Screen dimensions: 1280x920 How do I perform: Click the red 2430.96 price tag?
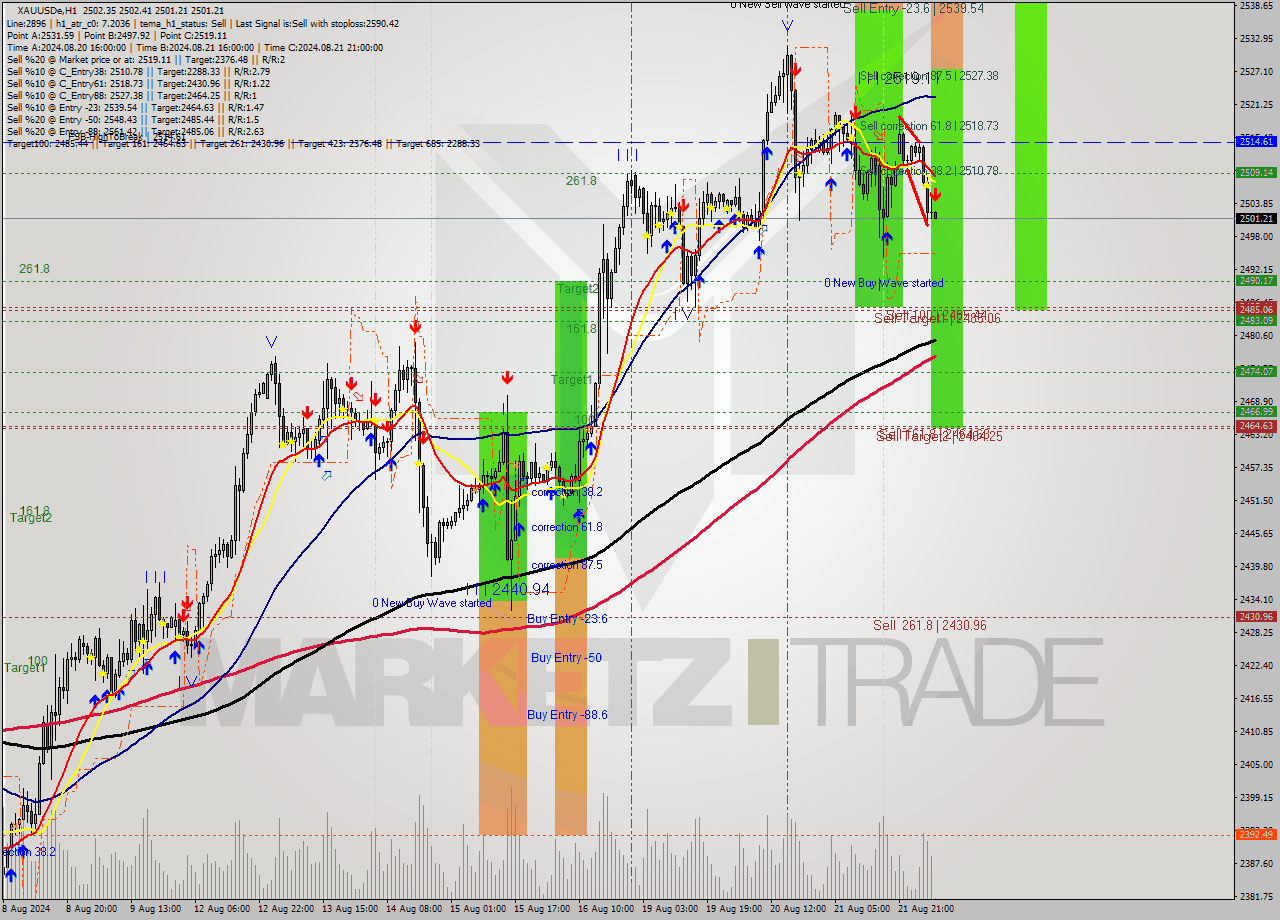(1256, 617)
